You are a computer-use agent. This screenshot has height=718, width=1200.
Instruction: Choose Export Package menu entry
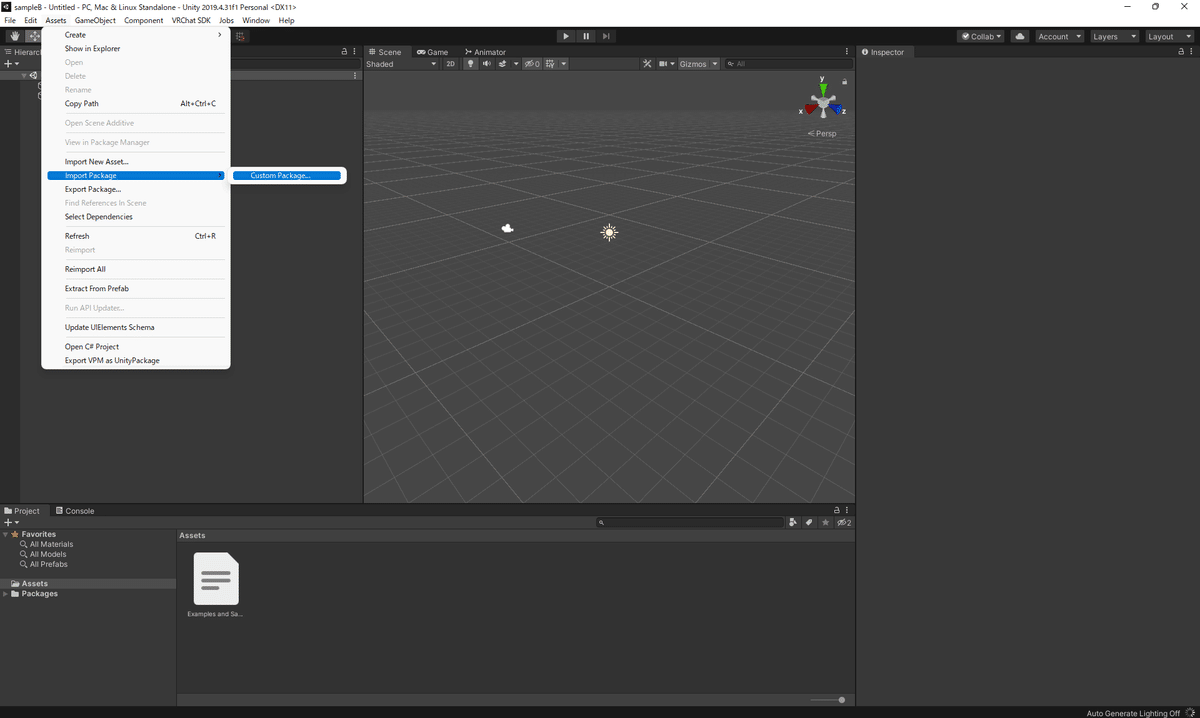pos(136,189)
